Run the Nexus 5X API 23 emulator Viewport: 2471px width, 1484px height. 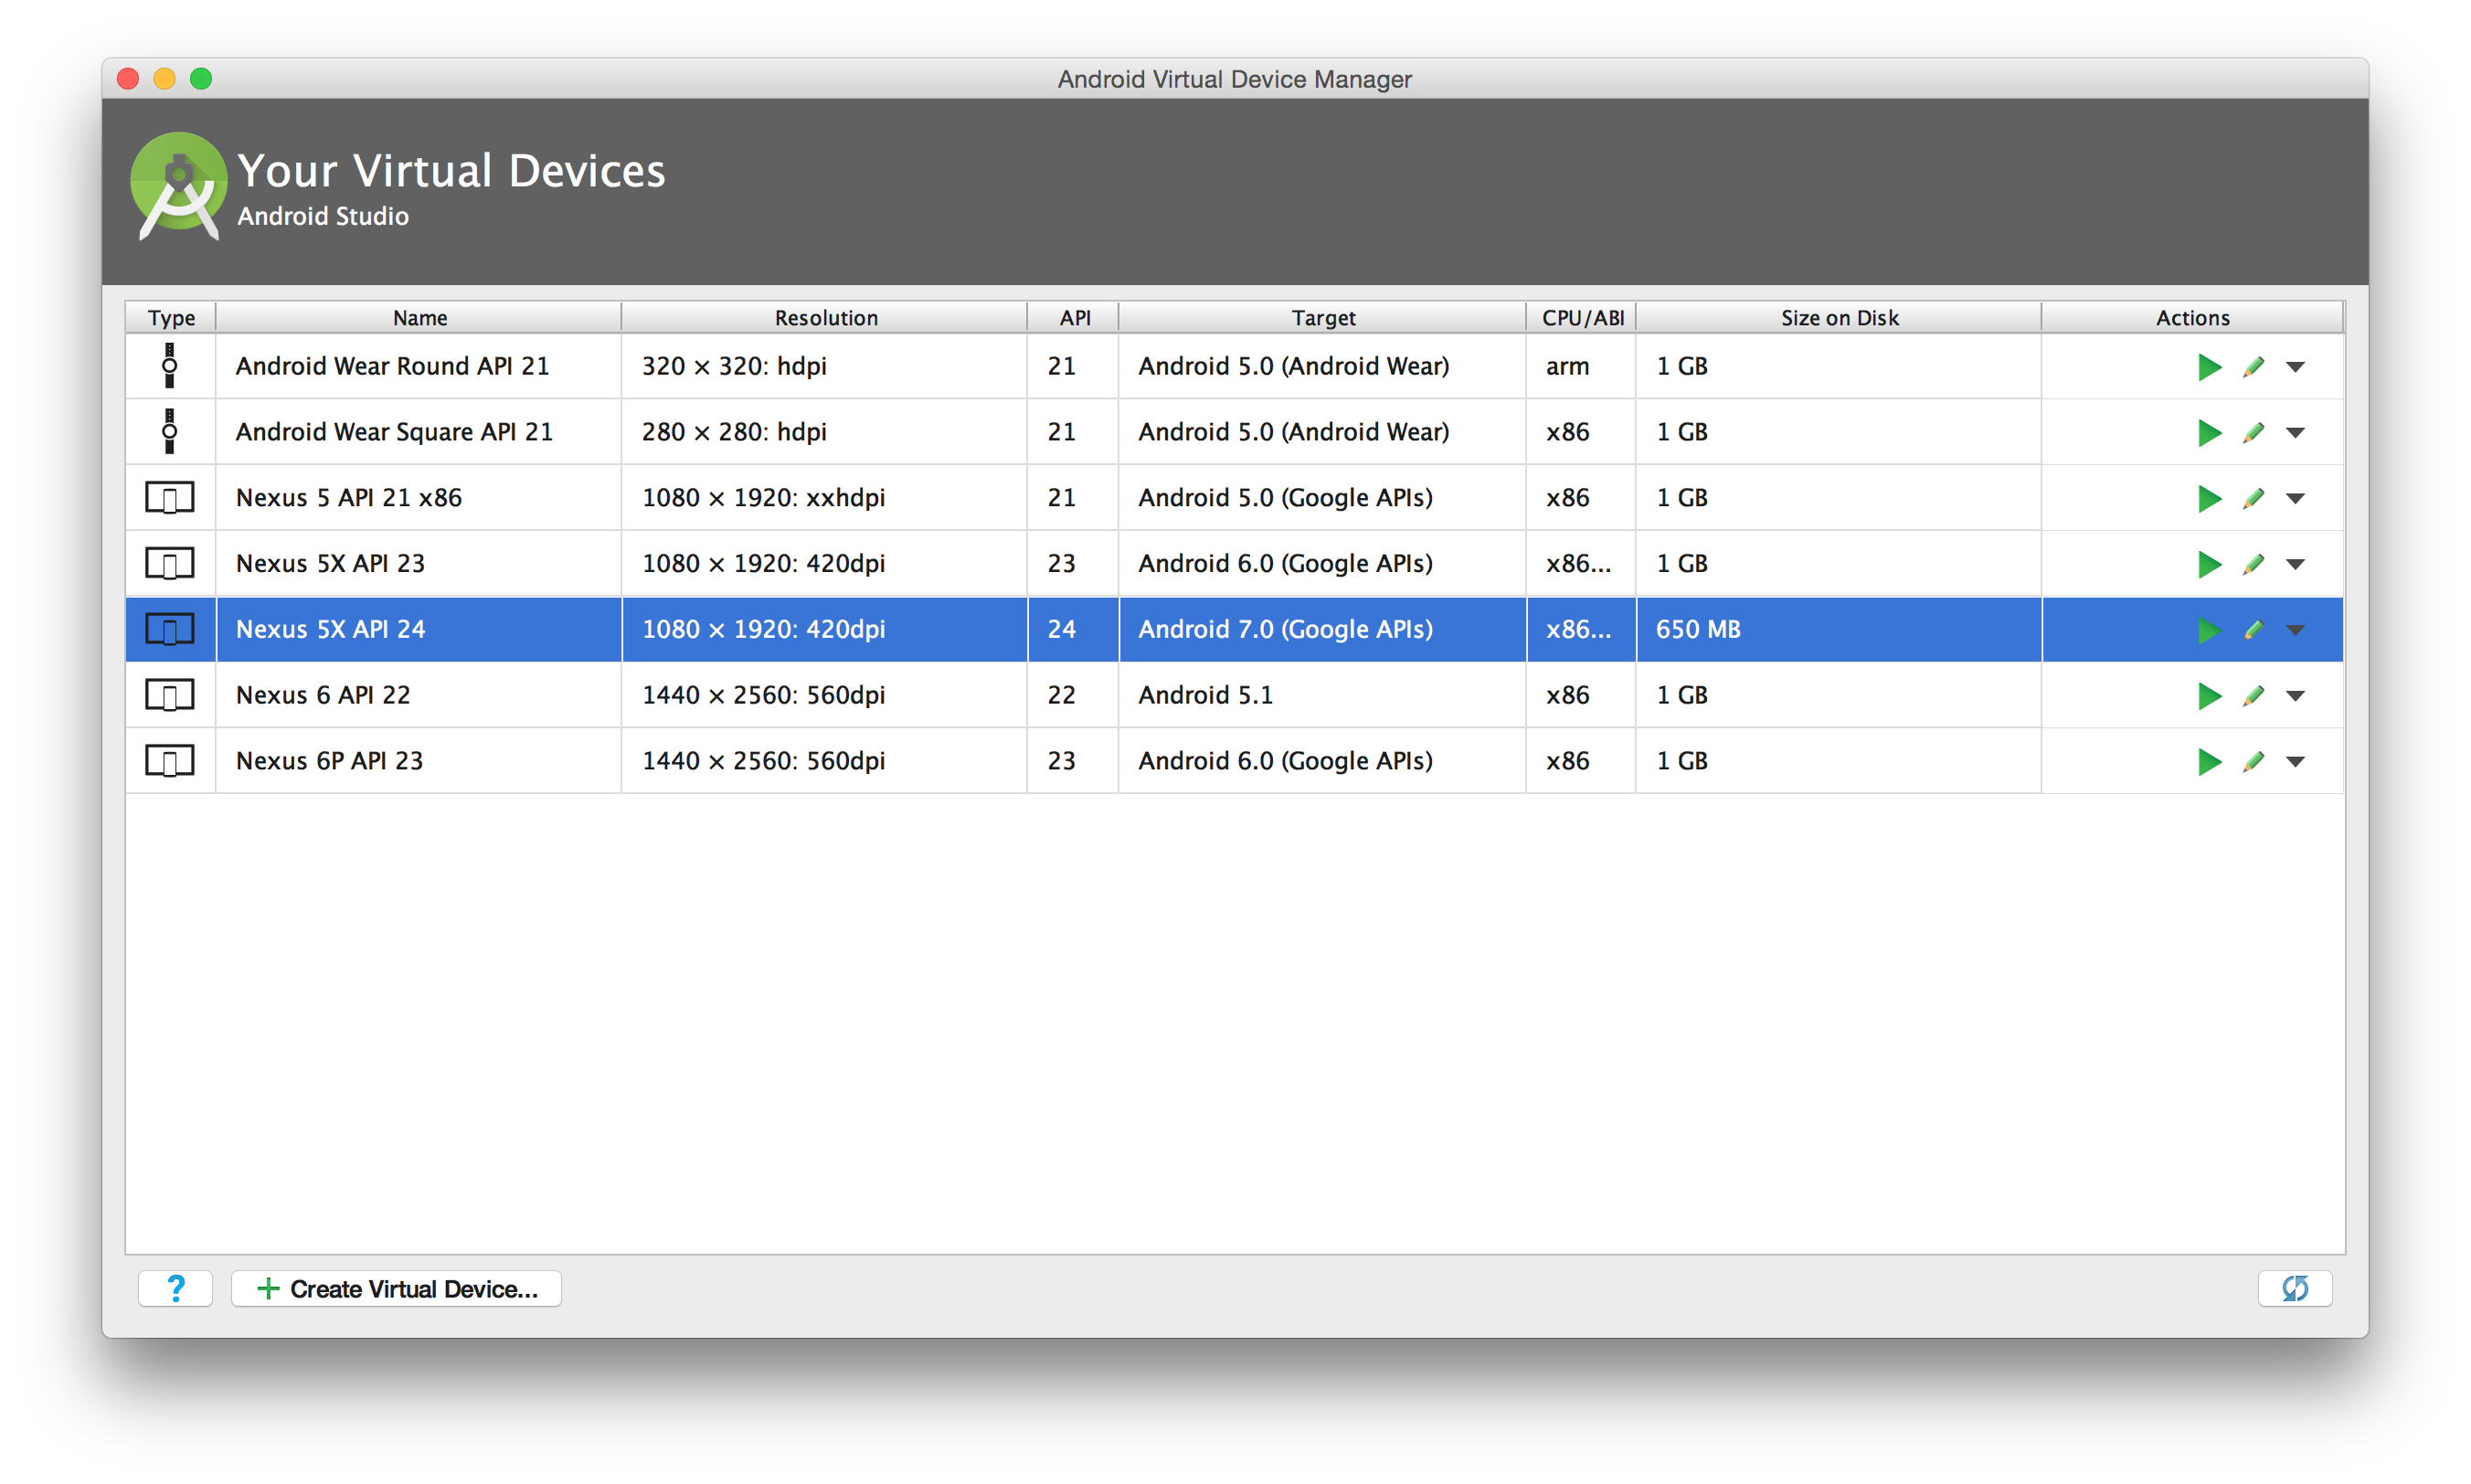point(2208,565)
